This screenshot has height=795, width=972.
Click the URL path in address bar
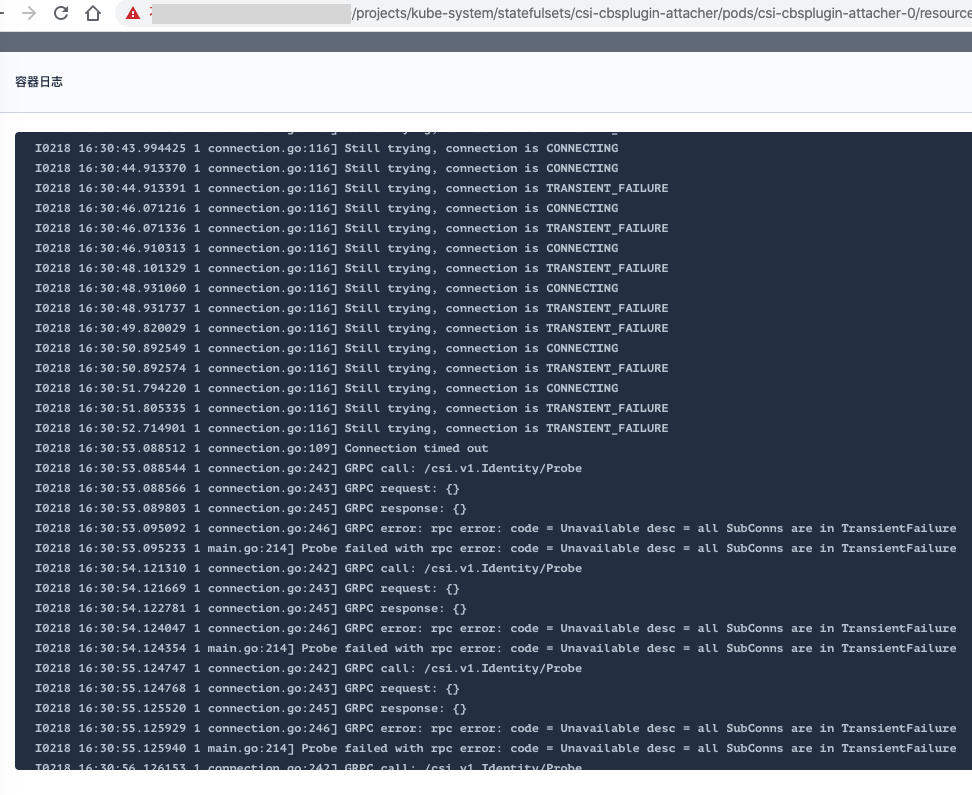pyautogui.click(x=661, y=13)
